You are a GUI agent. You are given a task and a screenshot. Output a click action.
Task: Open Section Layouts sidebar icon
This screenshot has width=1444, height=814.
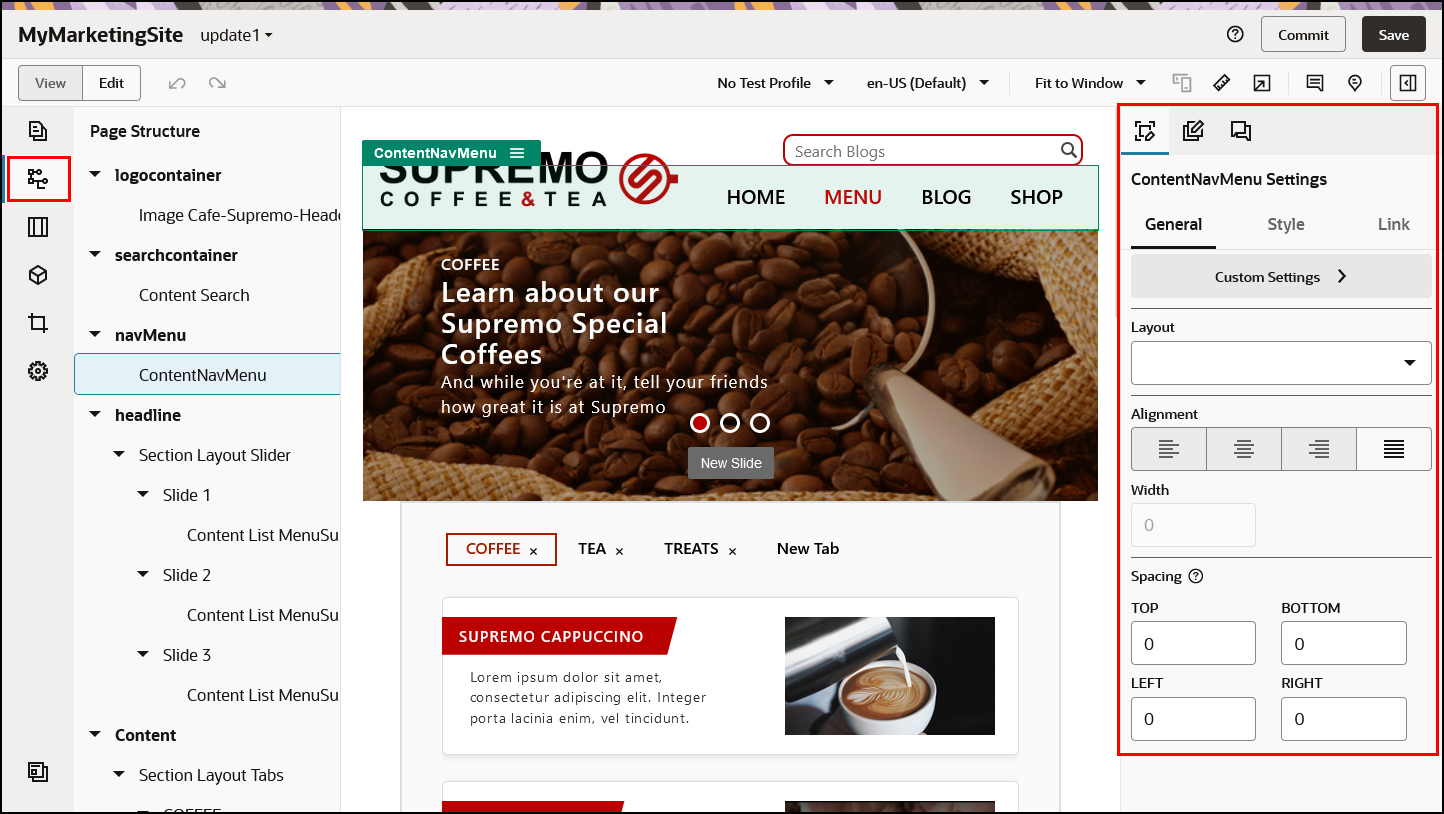point(37,227)
